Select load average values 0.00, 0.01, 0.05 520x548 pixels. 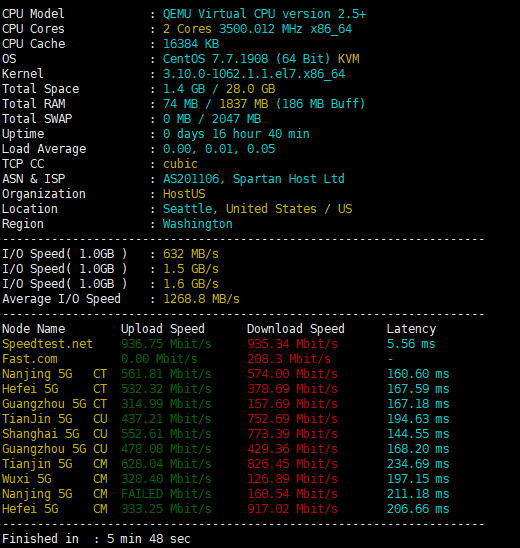[219, 149]
